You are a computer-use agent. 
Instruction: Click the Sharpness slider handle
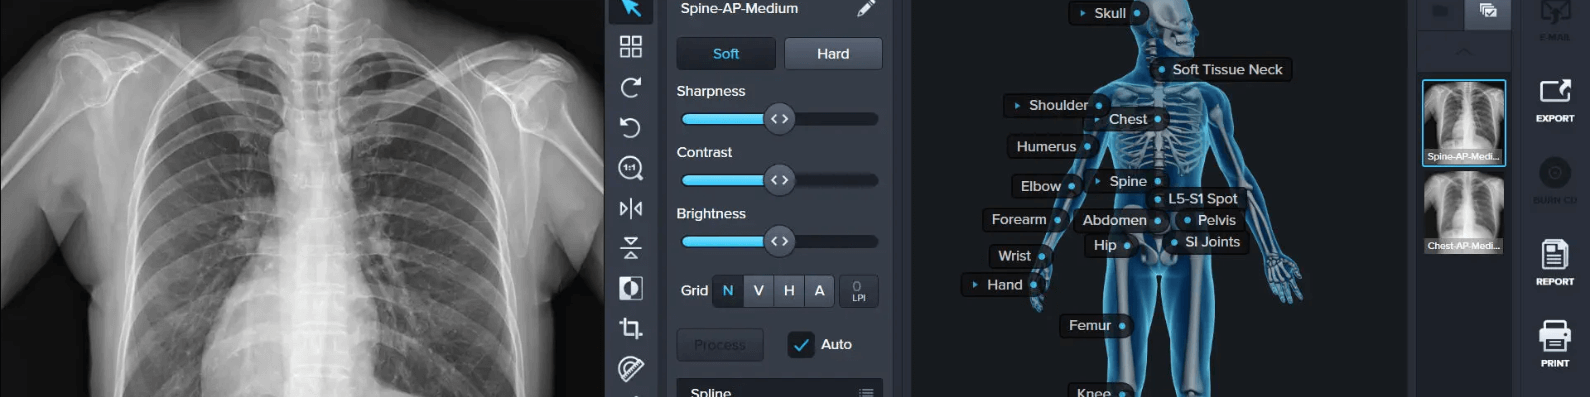[x=779, y=119]
